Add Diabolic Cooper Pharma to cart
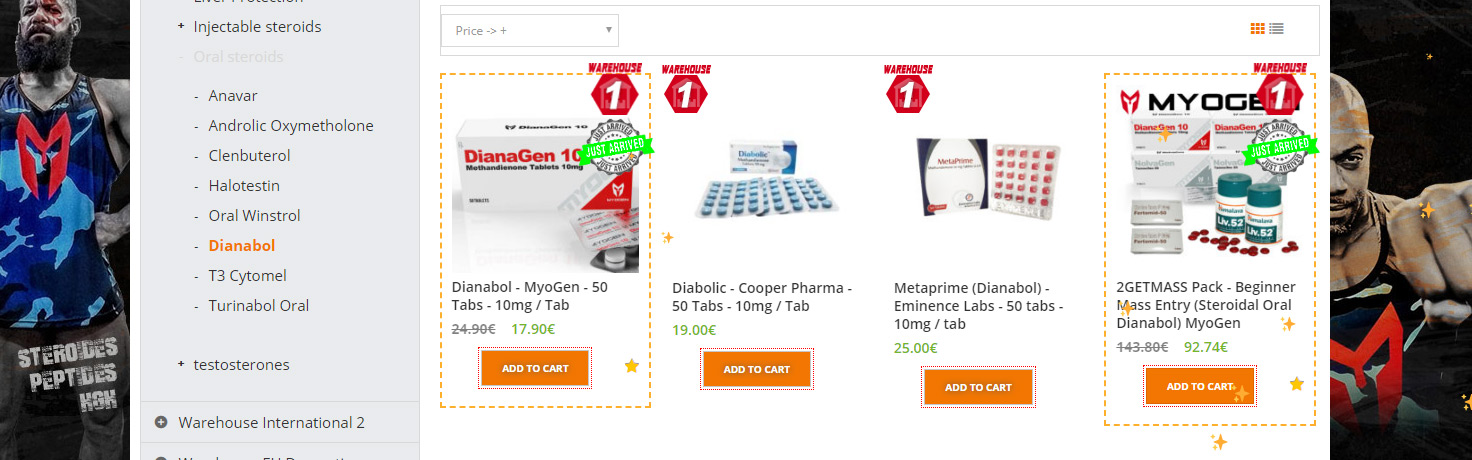 click(x=757, y=369)
